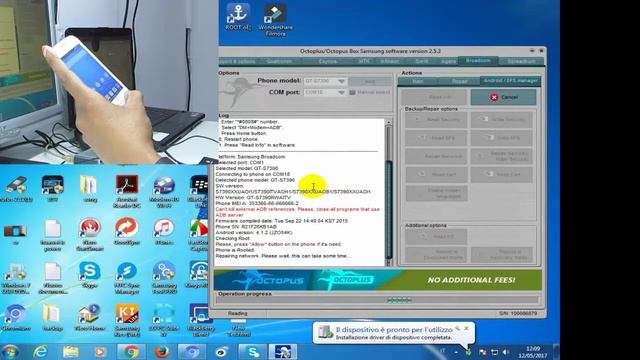Viewport: 640px width, 360px height.
Task: Click the Write EFS button
Action: pyautogui.click(x=502, y=138)
